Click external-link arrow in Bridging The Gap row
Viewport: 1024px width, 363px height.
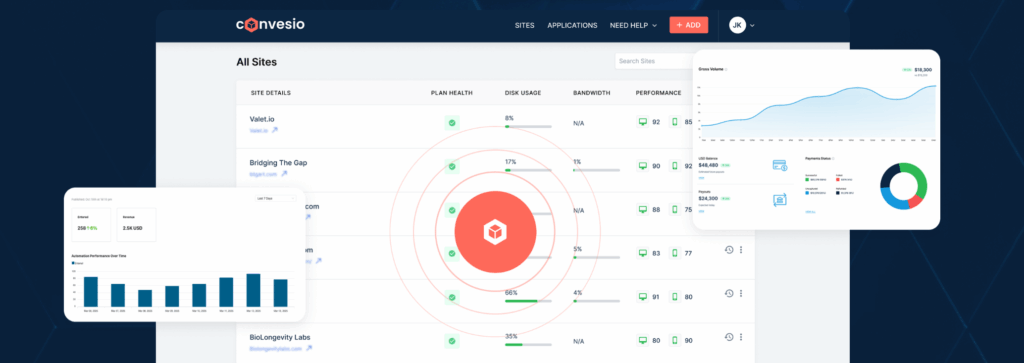284,174
